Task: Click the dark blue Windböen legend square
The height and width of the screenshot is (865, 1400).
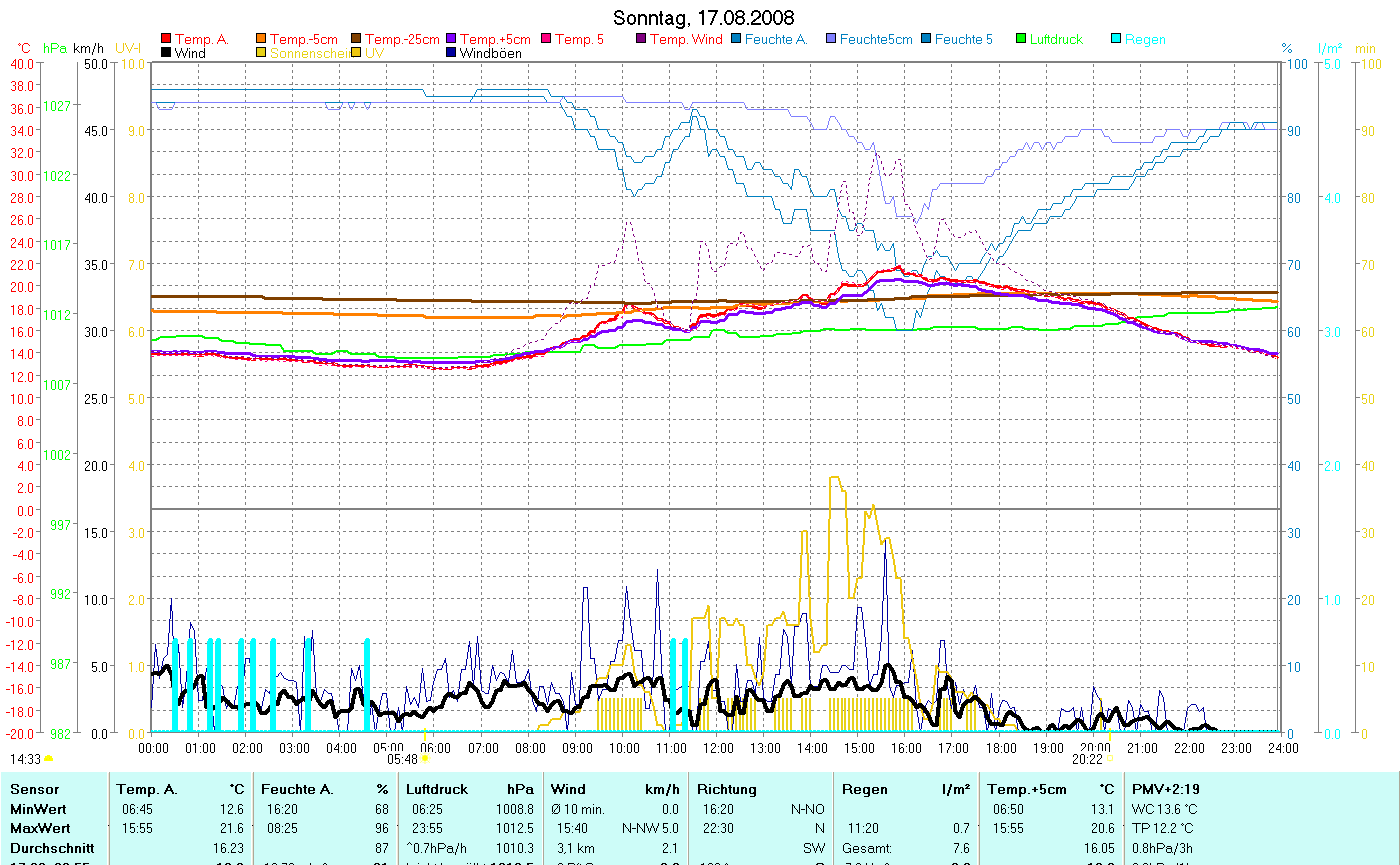Action: [451, 53]
